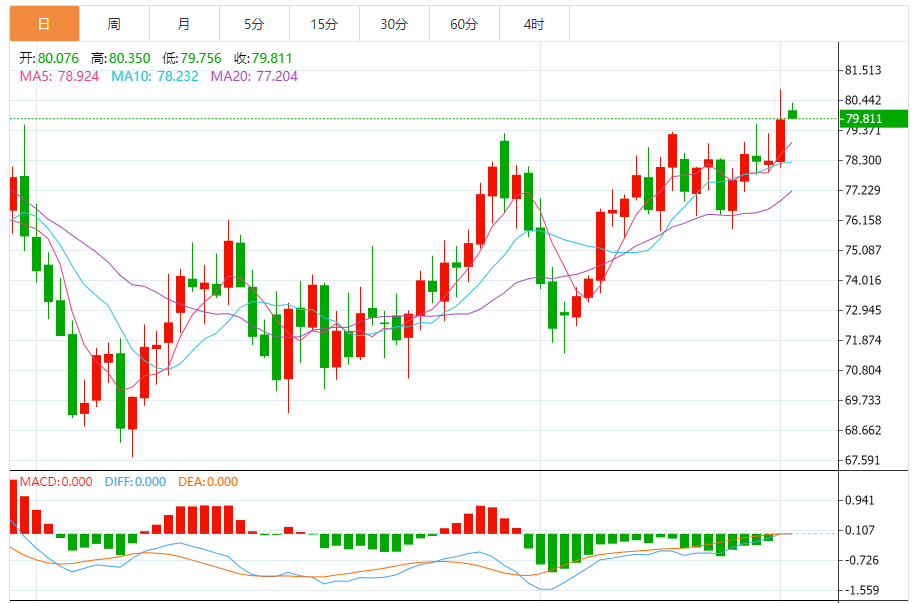The width and height of the screenshot is (918, 603).
Task: Click the MACD:0.000 indicator label
Action: [x=56, y=482]
